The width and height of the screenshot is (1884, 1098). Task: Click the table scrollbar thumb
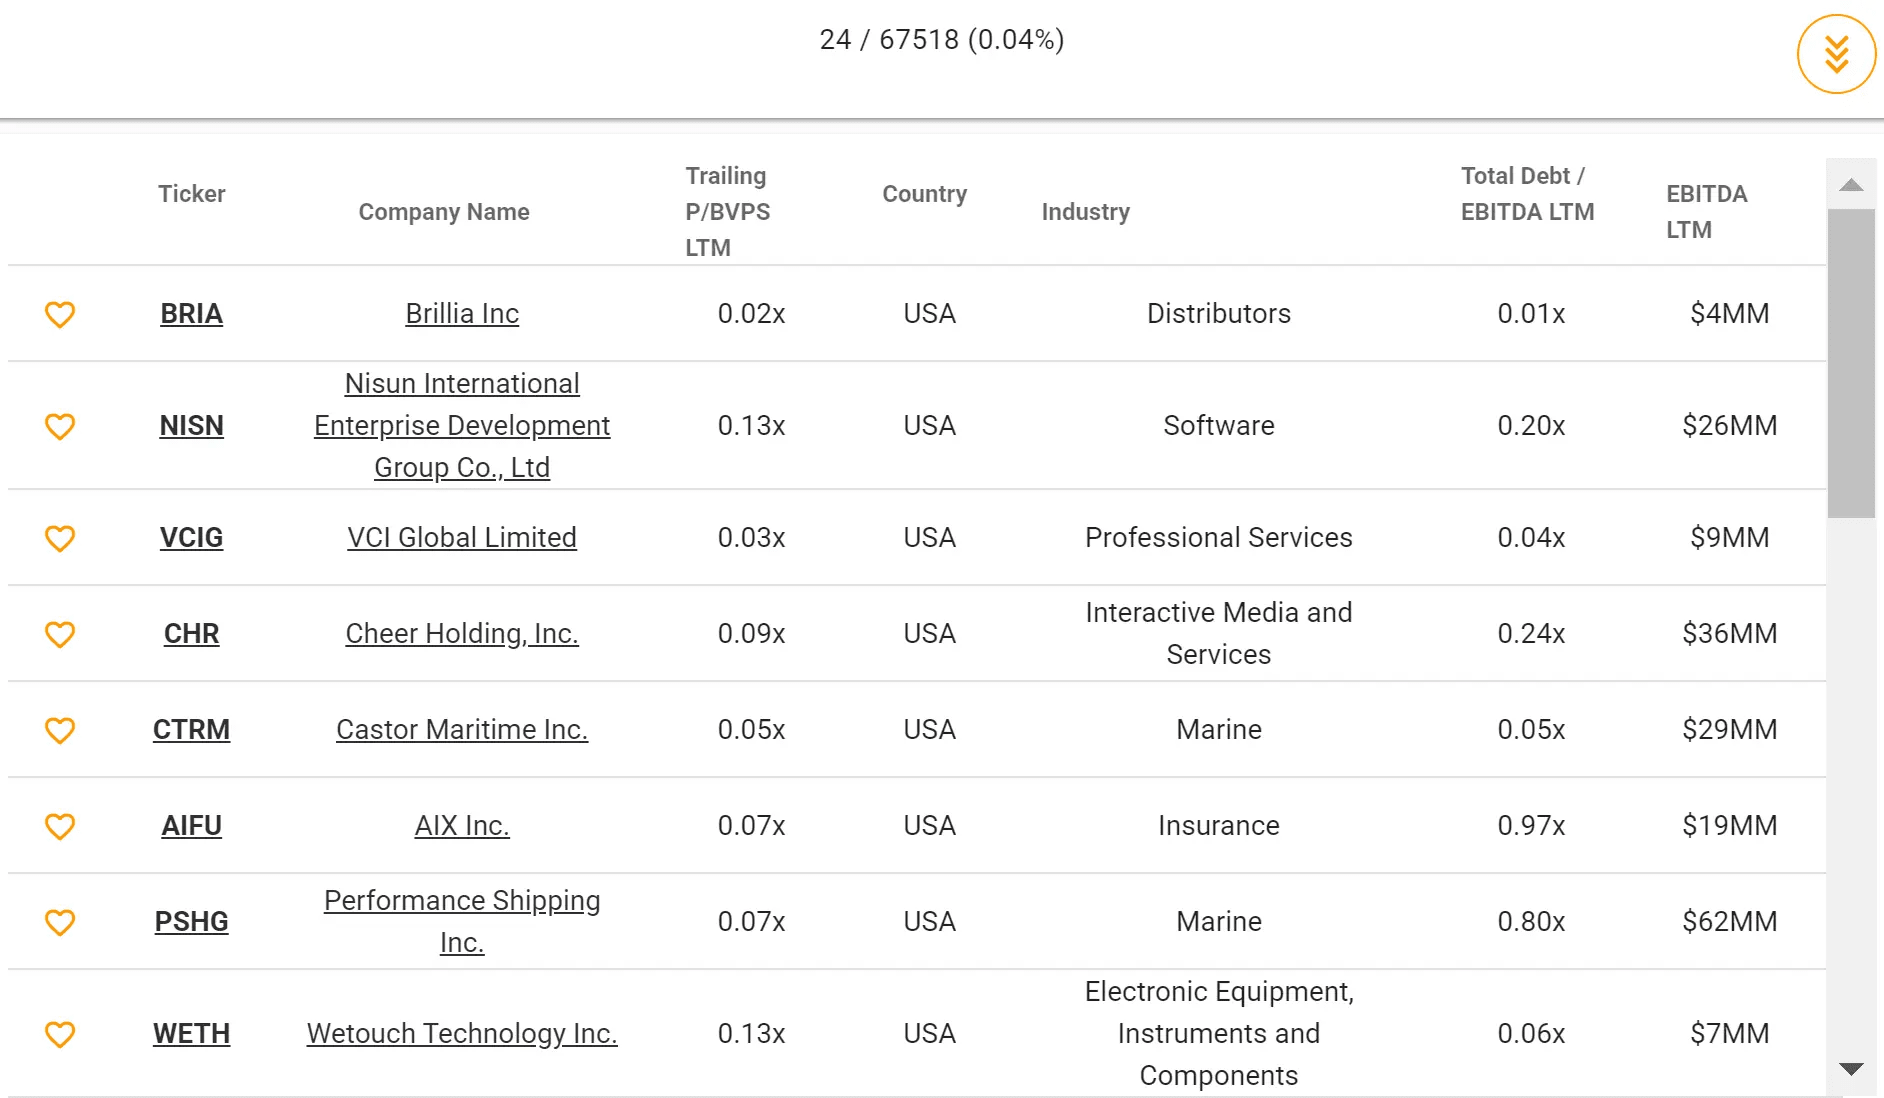pos(1851,363)
